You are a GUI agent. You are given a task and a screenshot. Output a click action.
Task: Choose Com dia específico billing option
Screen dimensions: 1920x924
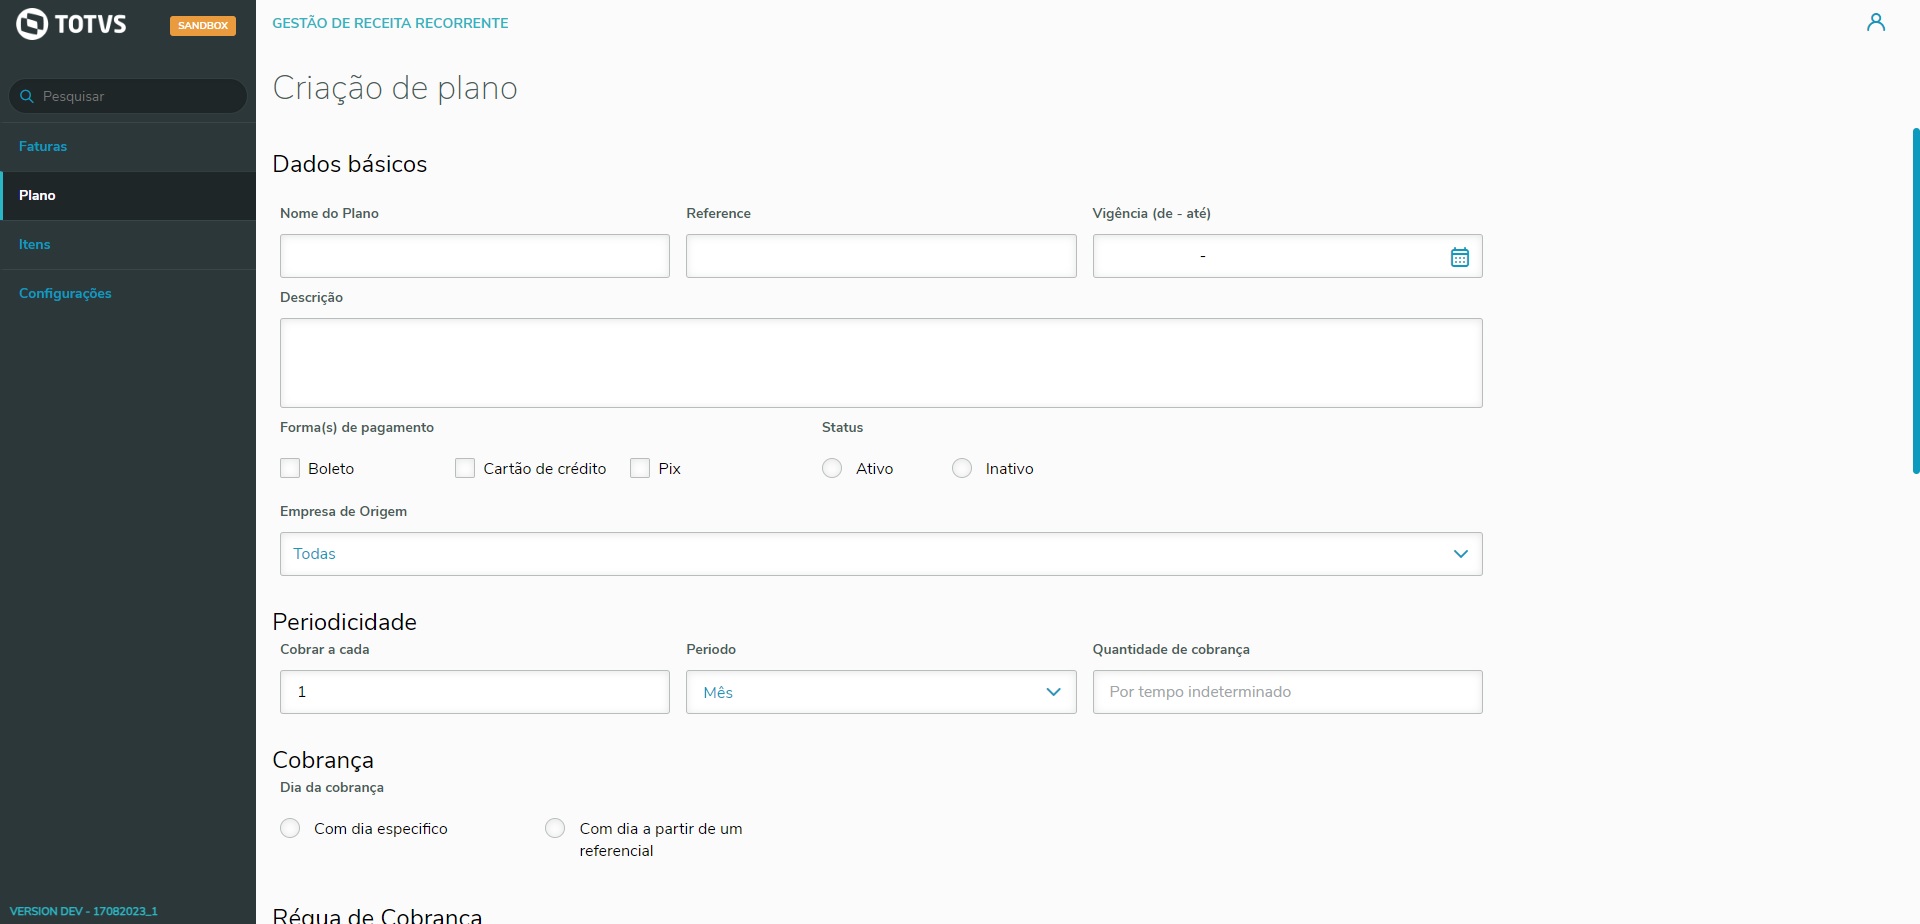[291, 828]
